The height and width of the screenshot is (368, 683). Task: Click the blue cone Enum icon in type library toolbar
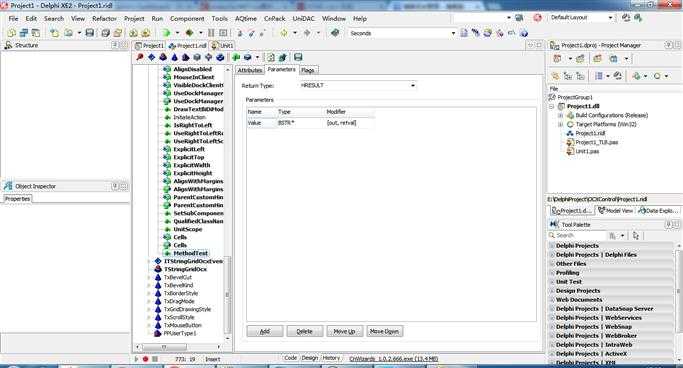pos(174,57)
